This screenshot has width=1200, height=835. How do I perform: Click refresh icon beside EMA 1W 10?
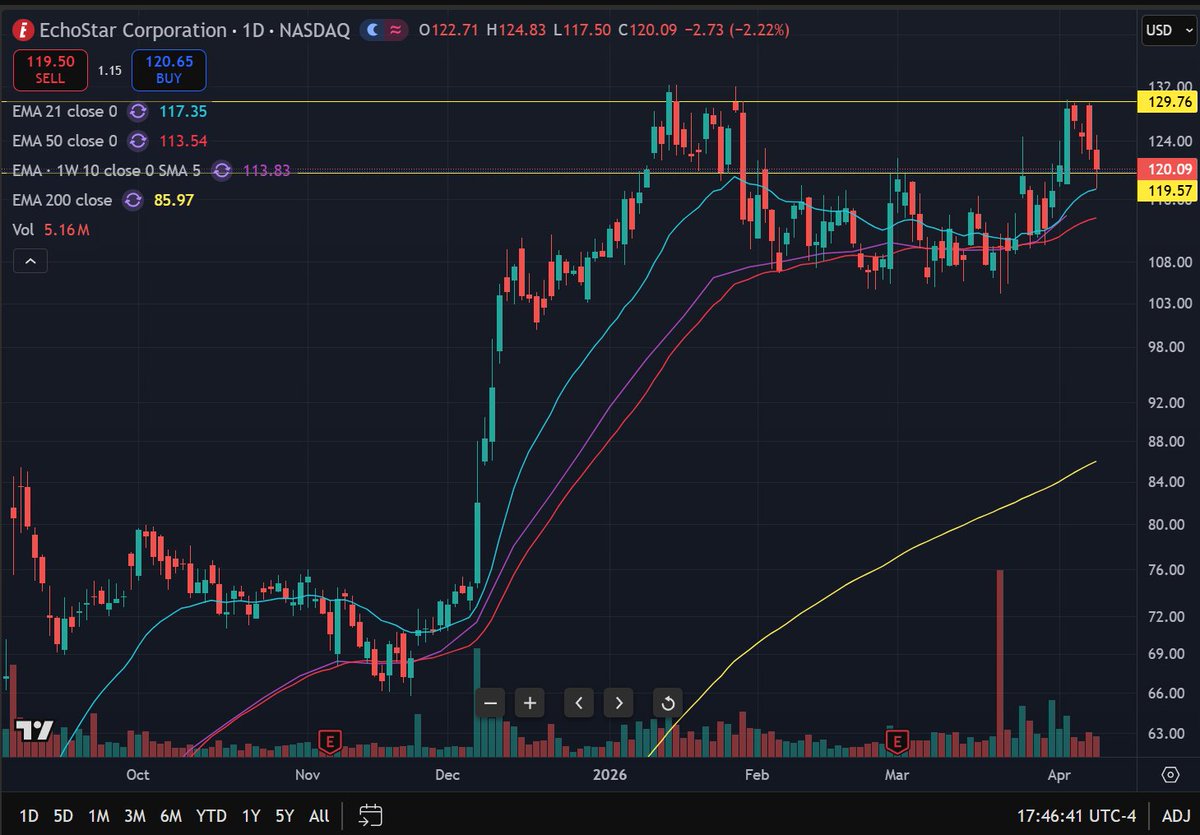(222, 171)
